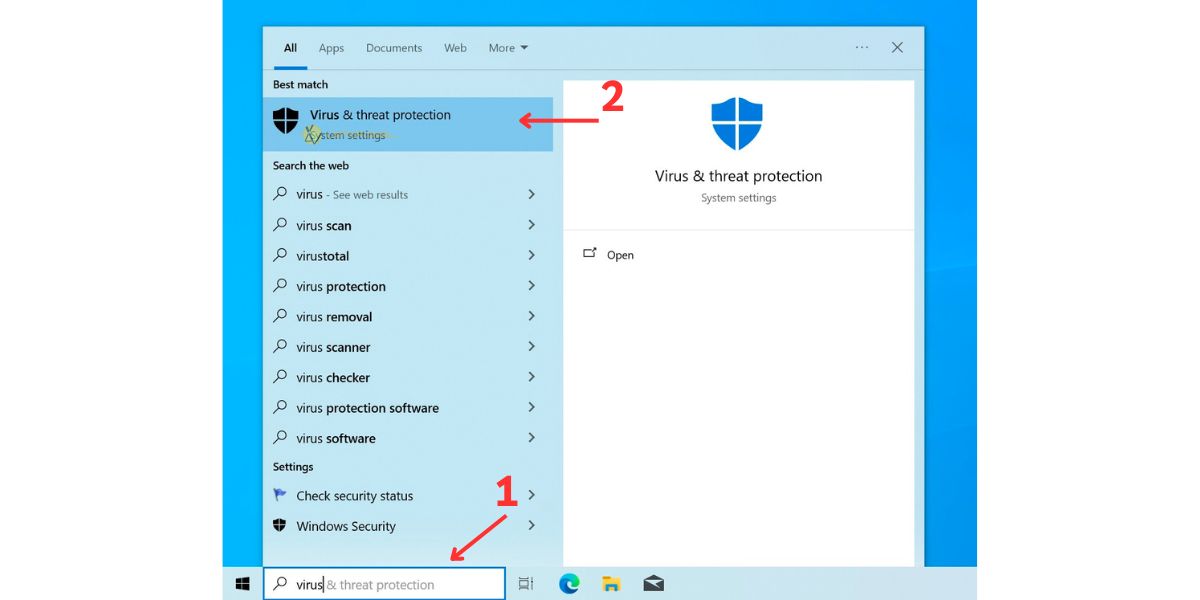
Task: Click the magnifier icon beside virustotal
Action: 280,256
